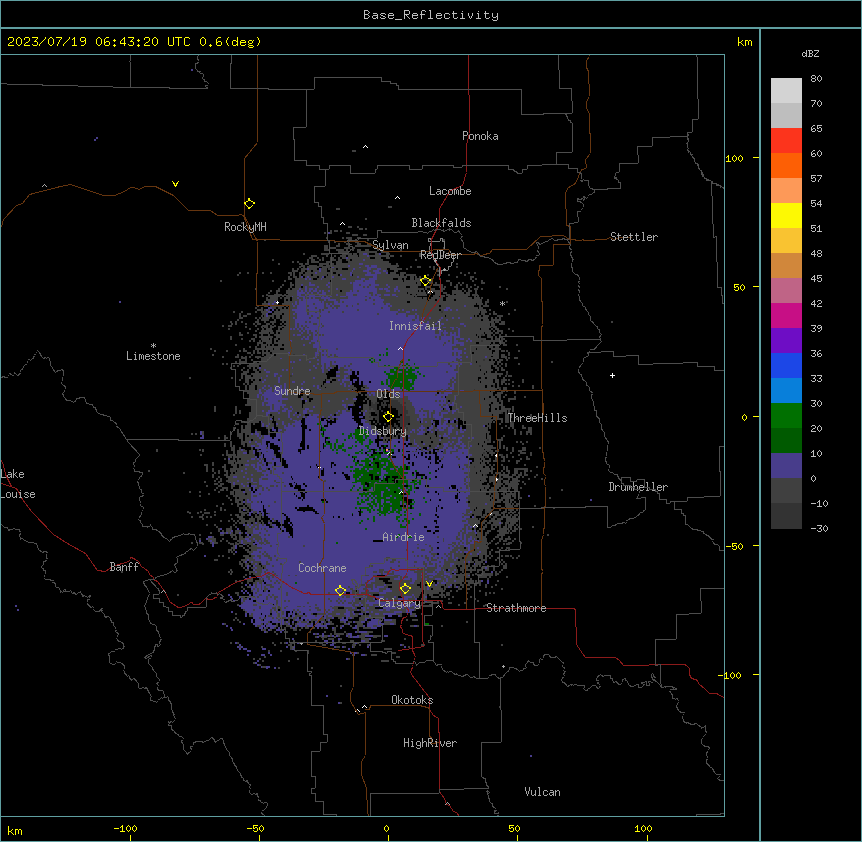
Task: Click the purple-blue legend swatch between 10 and 0
Action: coord(786,466)
